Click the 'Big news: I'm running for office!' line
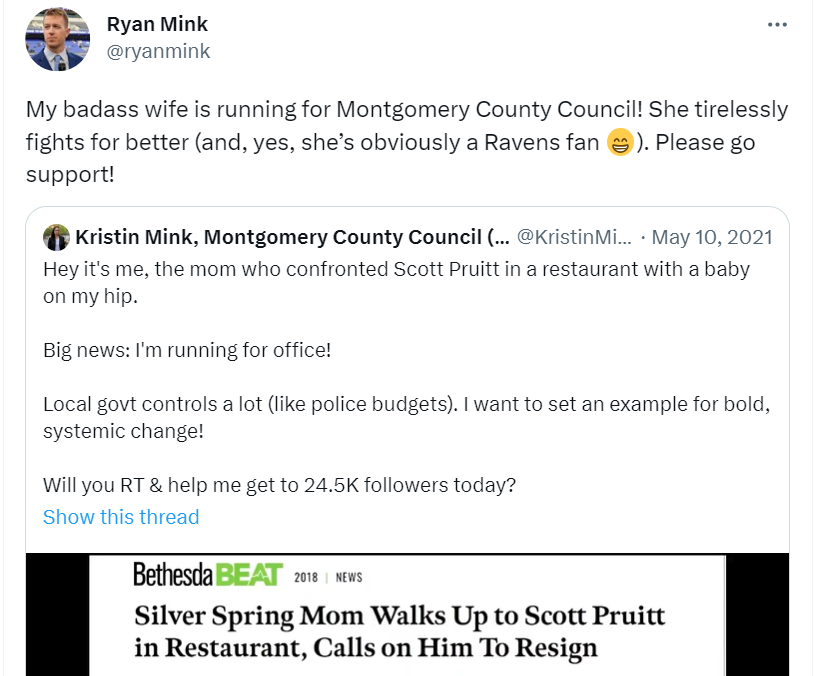The image size is (815, 676). click(x=187, y=351)
